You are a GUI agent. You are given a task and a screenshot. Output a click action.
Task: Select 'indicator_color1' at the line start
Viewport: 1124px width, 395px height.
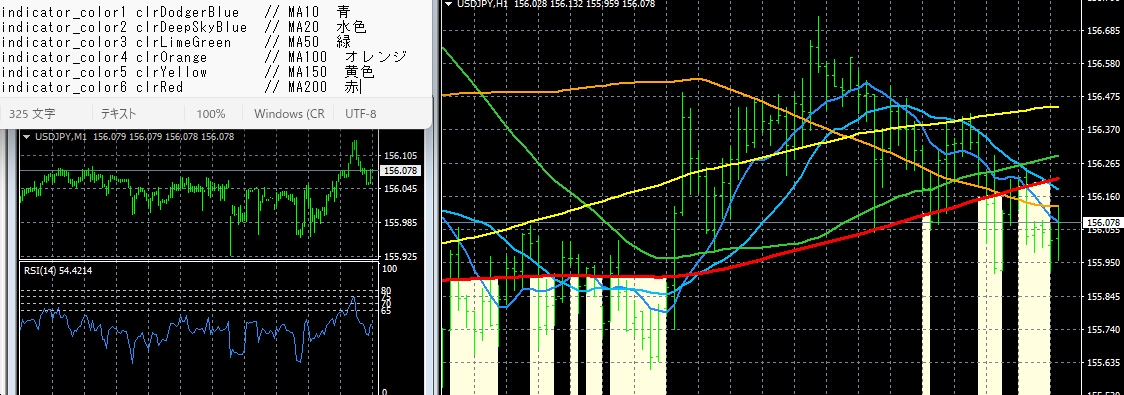[65, 12]
